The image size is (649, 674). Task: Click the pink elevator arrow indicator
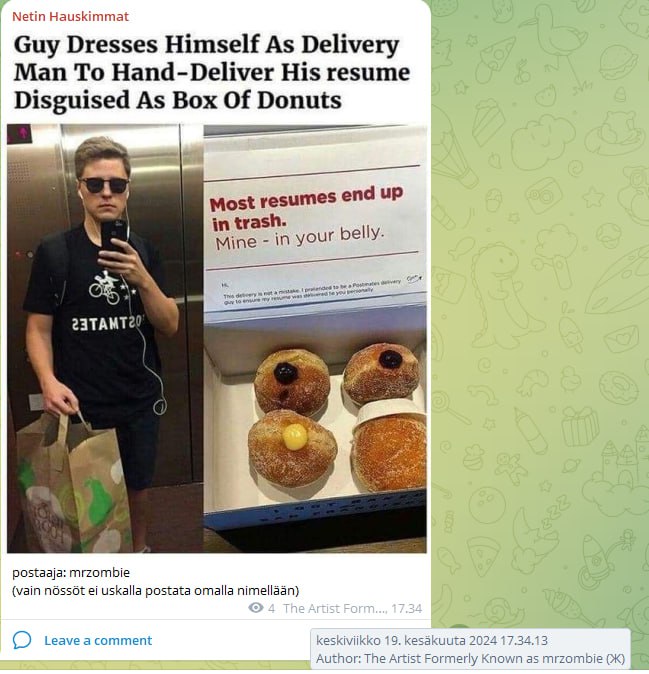click(x=20, y=134)
